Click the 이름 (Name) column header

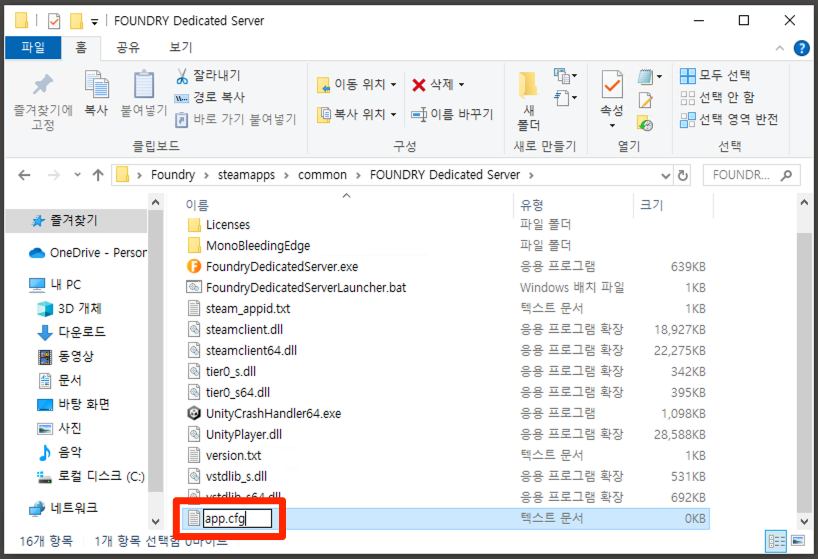pos(197,205)
